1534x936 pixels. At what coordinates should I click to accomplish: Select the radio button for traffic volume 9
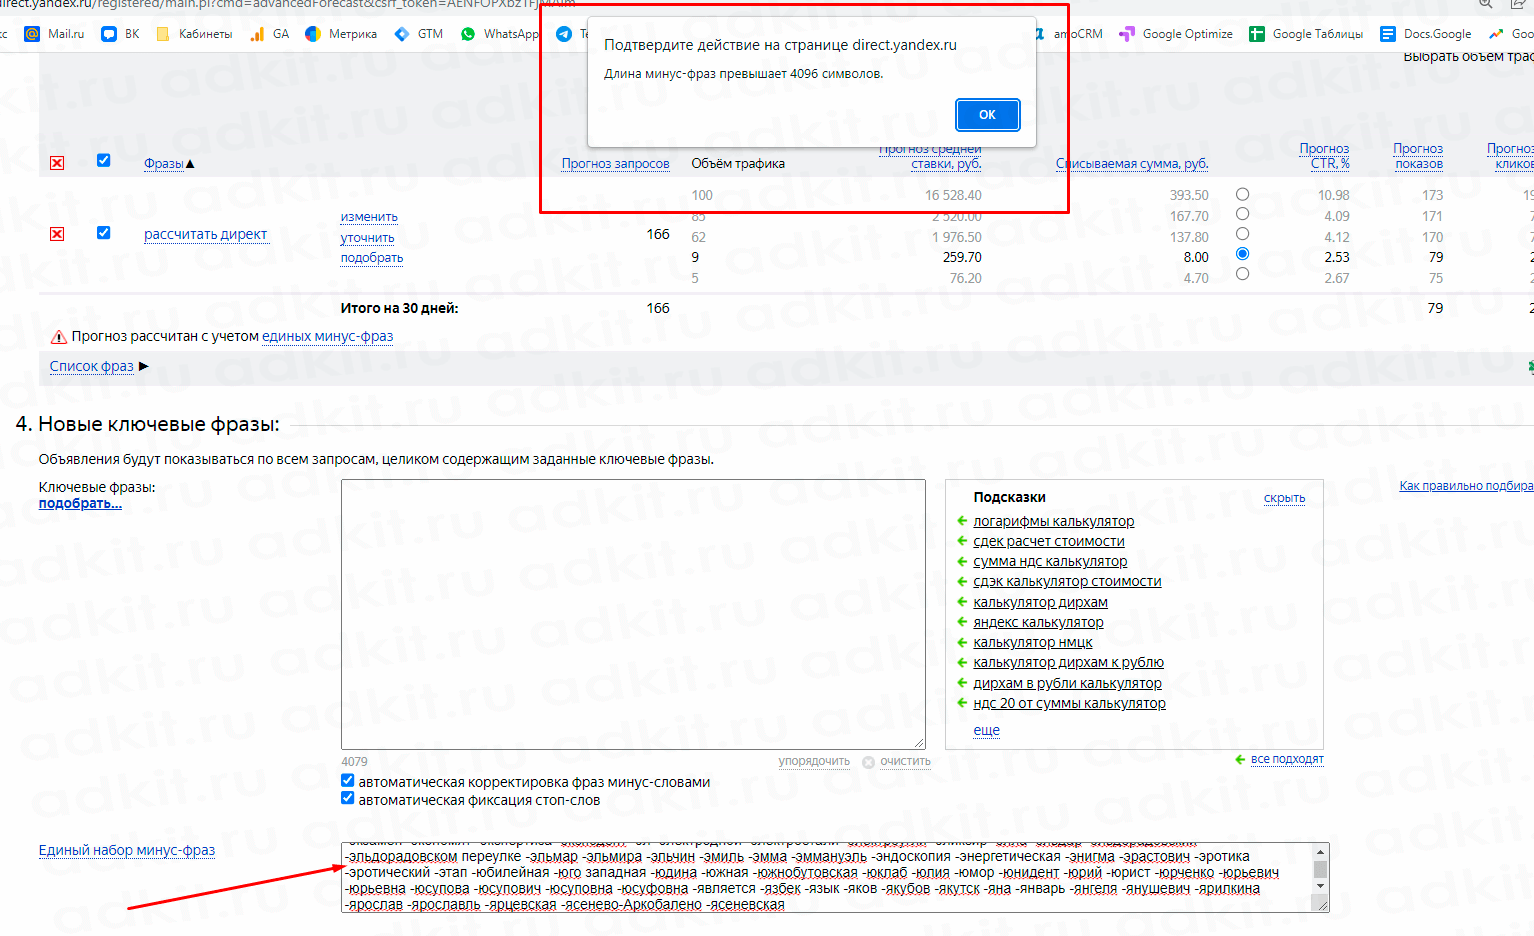pos(1242,254)
